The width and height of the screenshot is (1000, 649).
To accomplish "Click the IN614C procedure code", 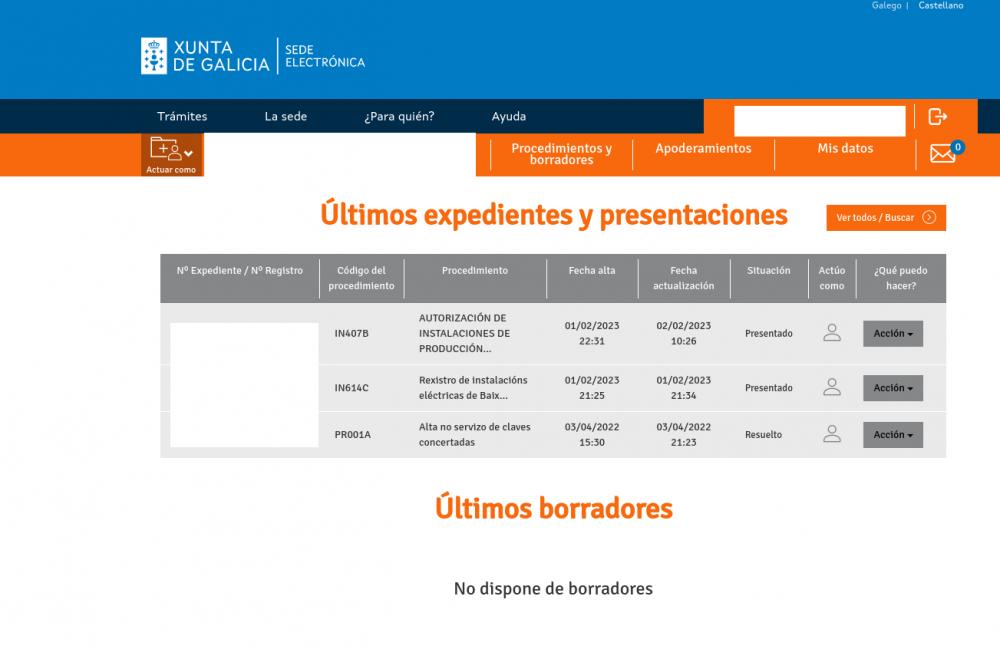I will pyautogui.click(x=351, y=388).
